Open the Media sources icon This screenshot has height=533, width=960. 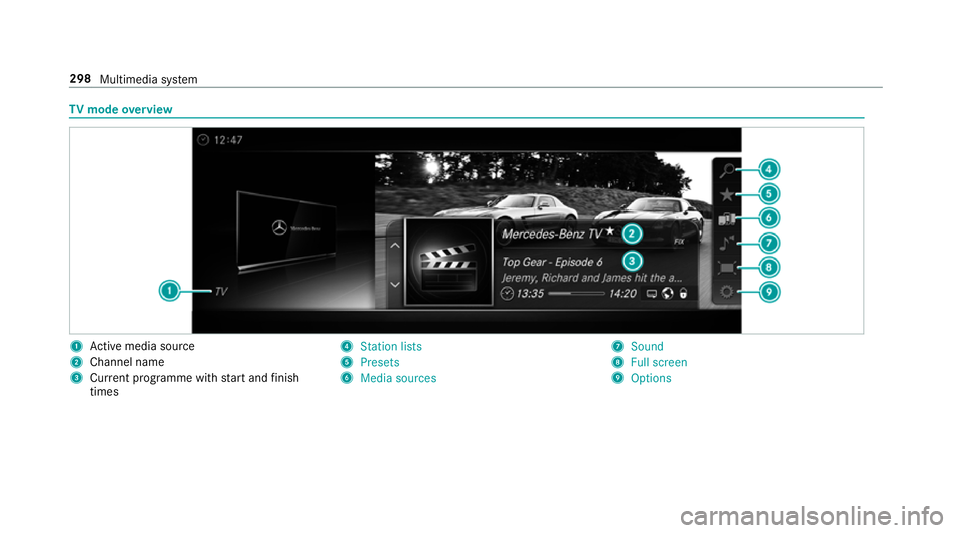click(x=726, y=218)
